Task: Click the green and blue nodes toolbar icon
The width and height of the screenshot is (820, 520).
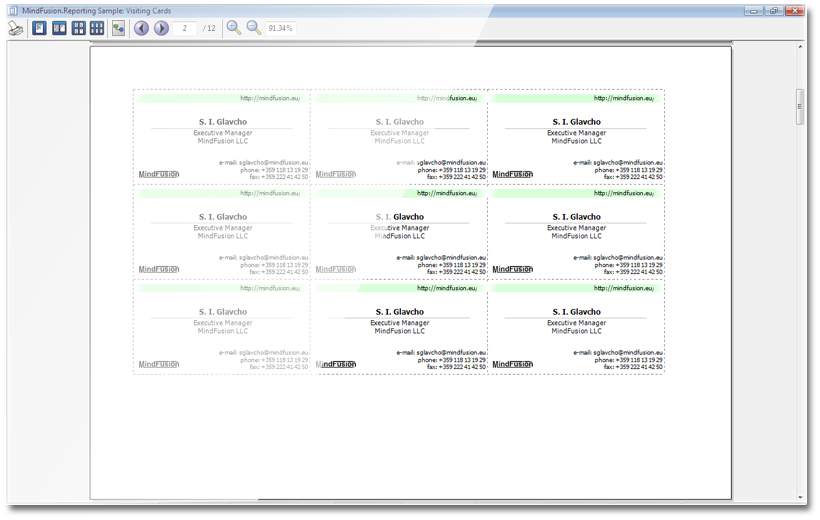Action: 119,28
